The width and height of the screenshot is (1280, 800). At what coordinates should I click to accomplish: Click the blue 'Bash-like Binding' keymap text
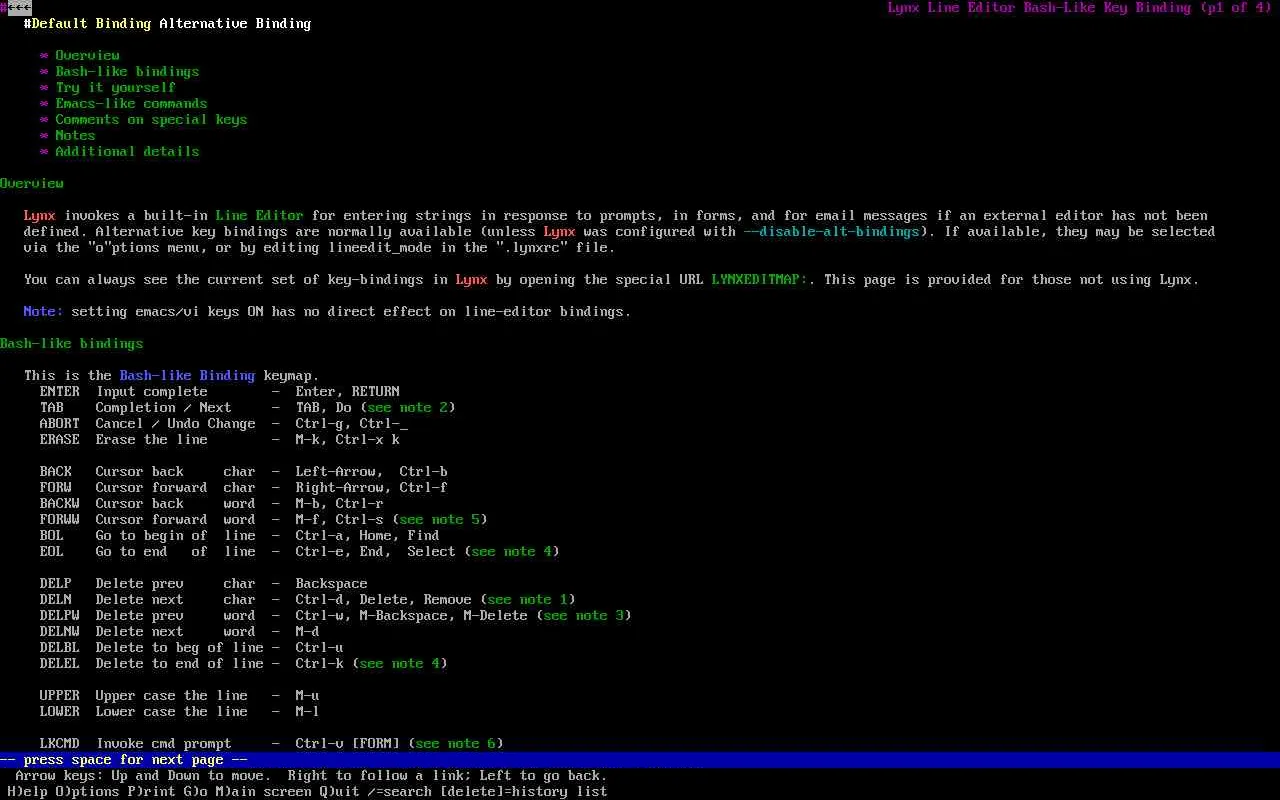(188, 376)
